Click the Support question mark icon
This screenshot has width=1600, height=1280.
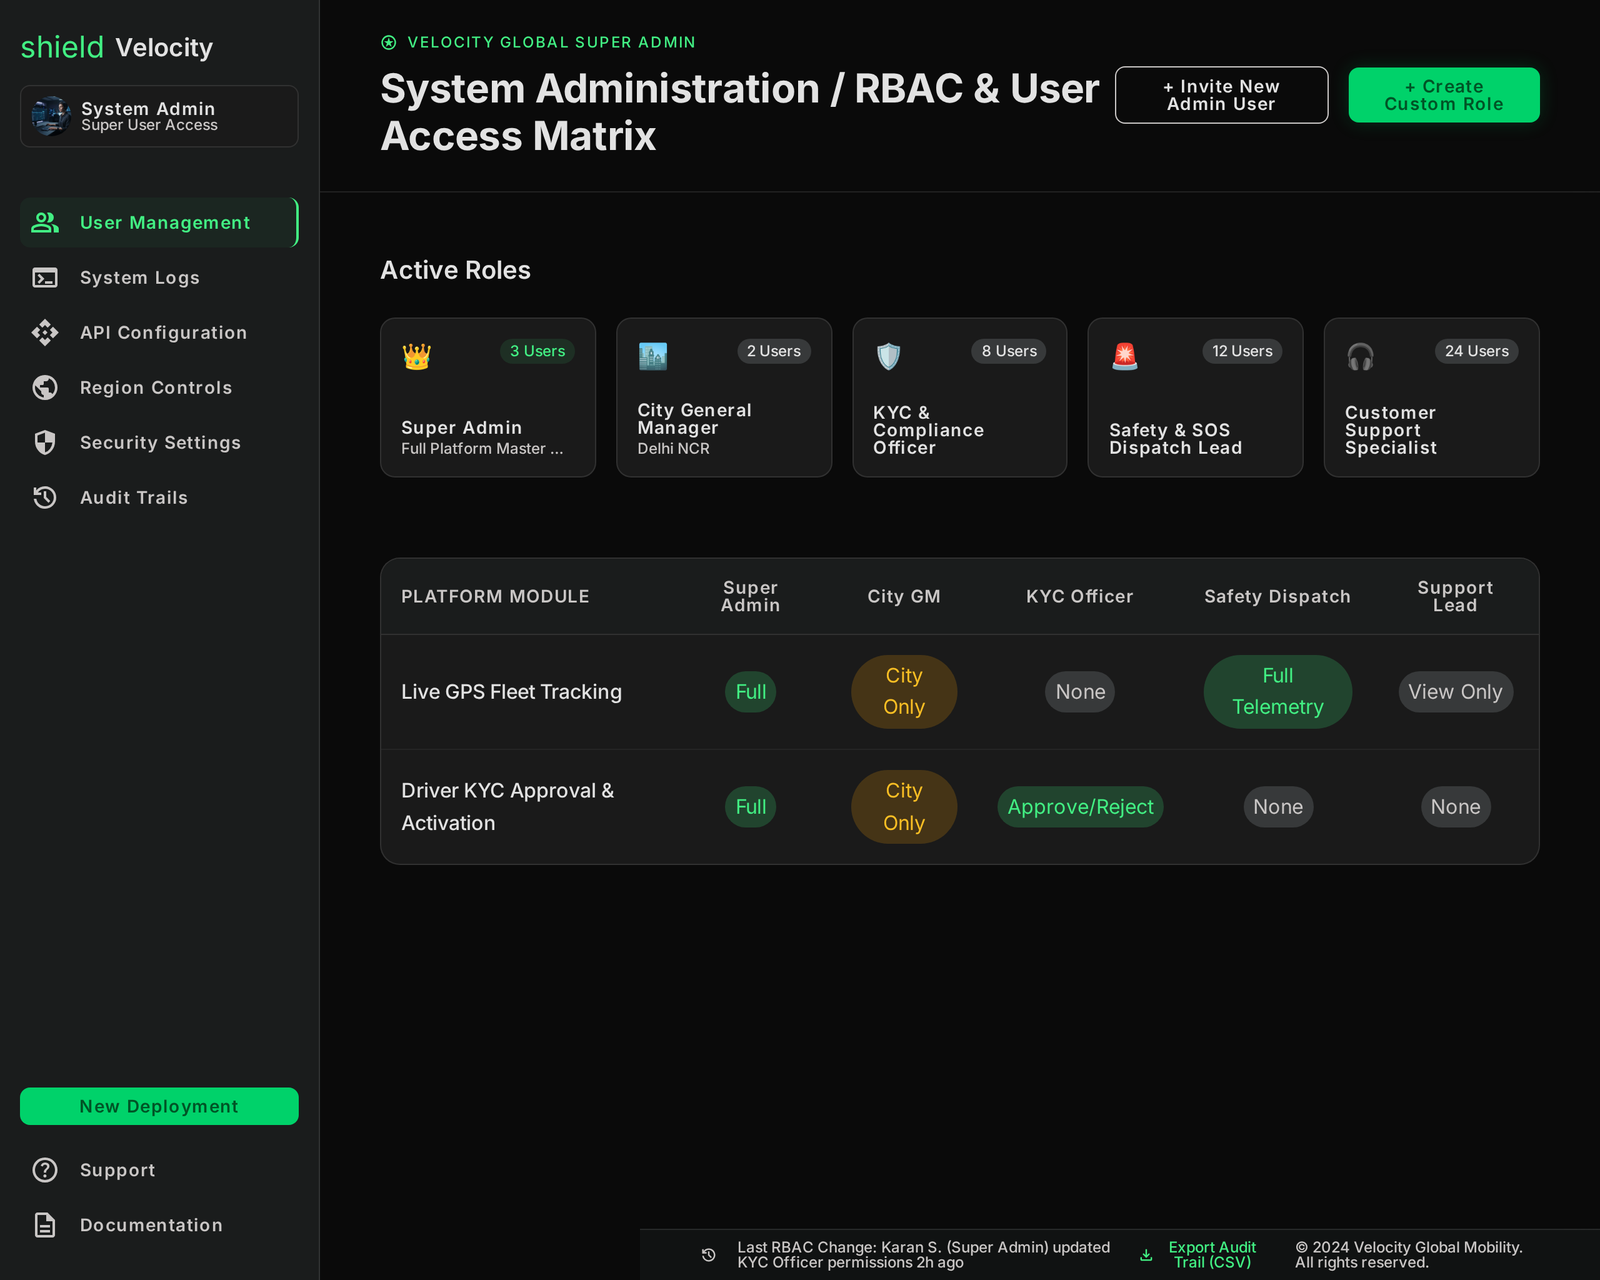45,1170
